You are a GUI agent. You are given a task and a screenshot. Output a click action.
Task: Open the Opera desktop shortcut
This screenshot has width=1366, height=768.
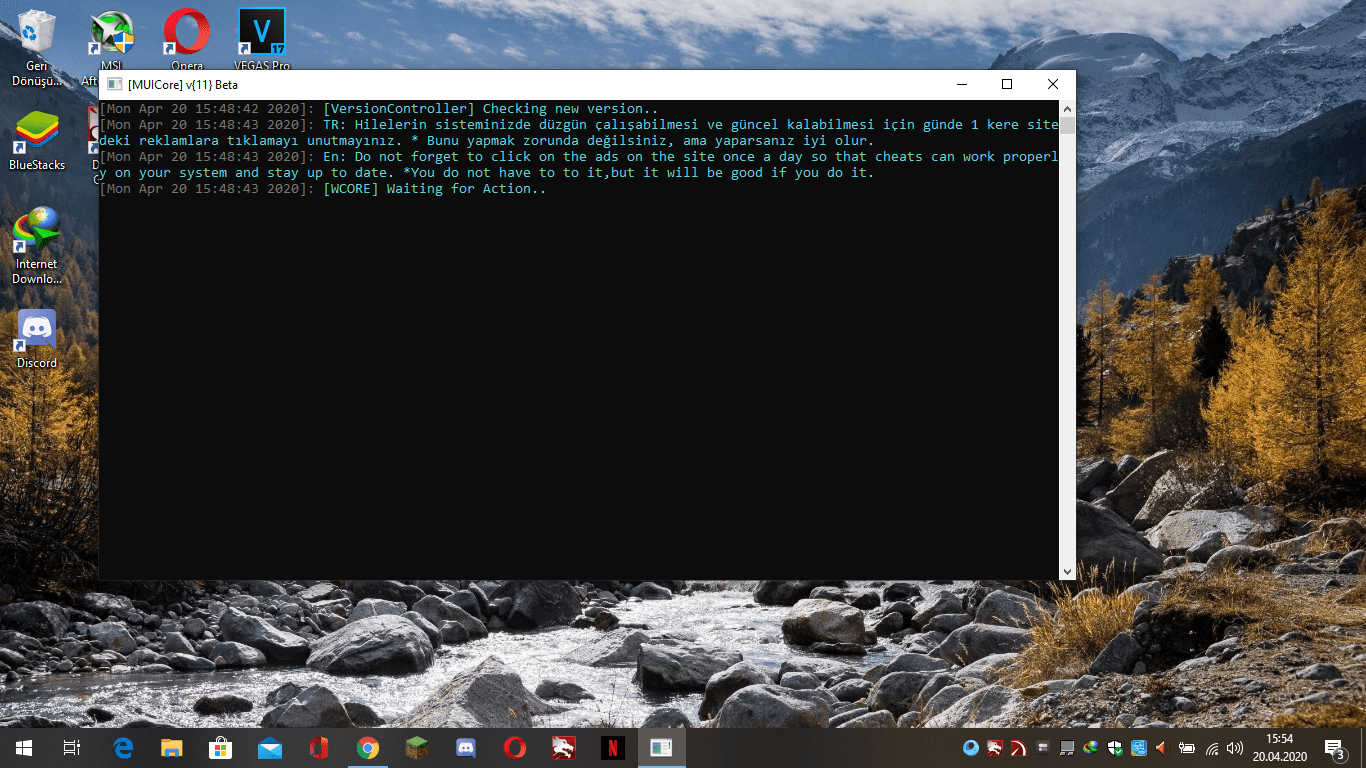186,38
